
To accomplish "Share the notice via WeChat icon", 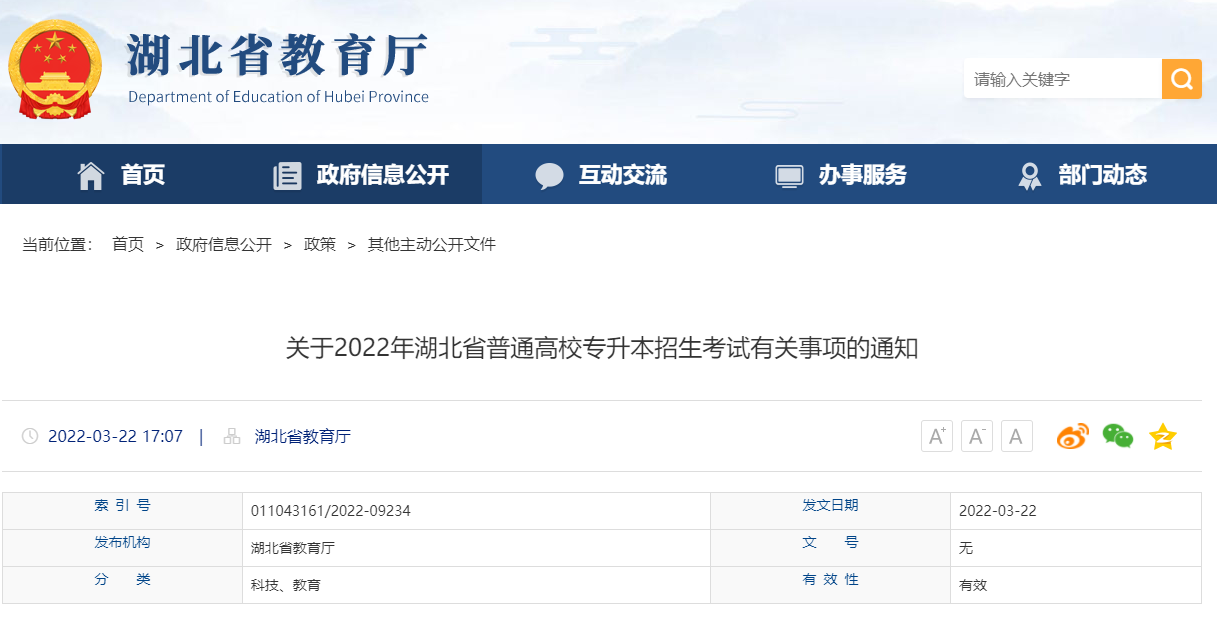I will coord(1117,436).
